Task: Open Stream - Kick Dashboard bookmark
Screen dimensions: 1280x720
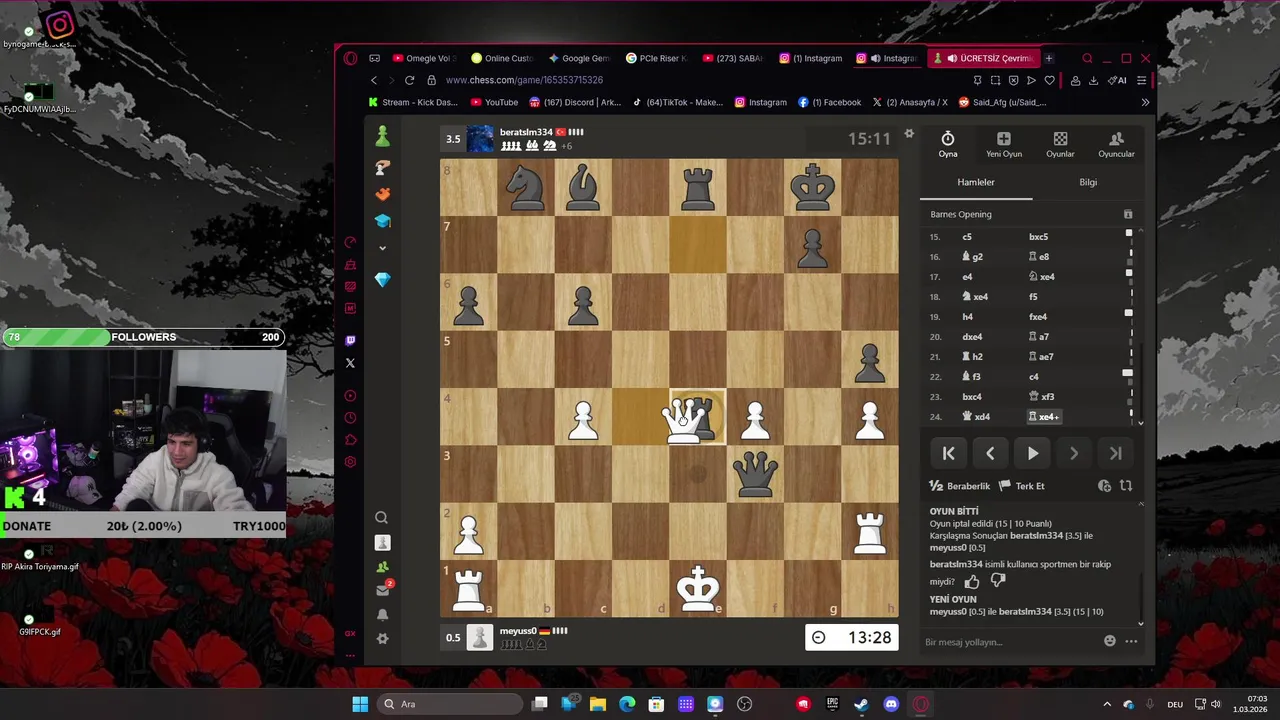Action: (413, 102)
